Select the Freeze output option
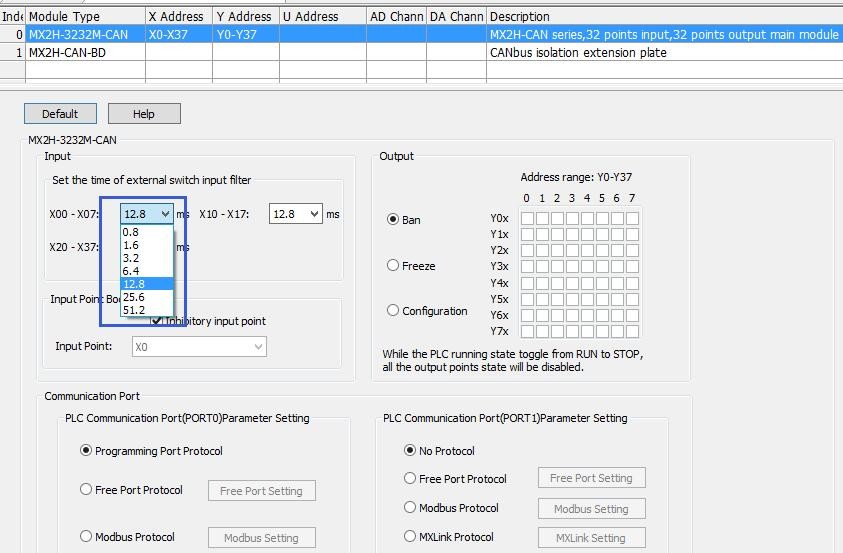Screen dimensions: 843x553 point(393,265)
